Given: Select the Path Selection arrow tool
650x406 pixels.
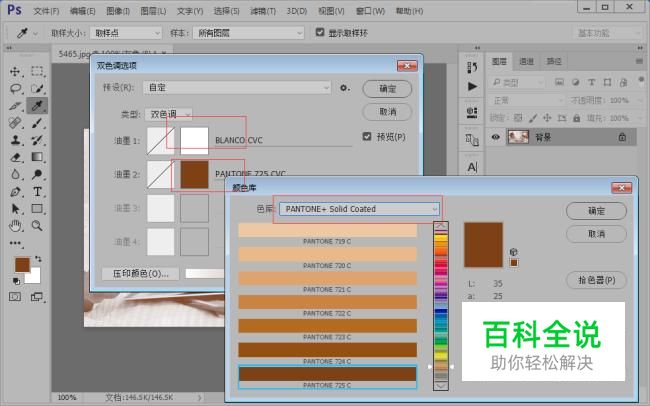Looking at the screenshot, I should 15,209.
